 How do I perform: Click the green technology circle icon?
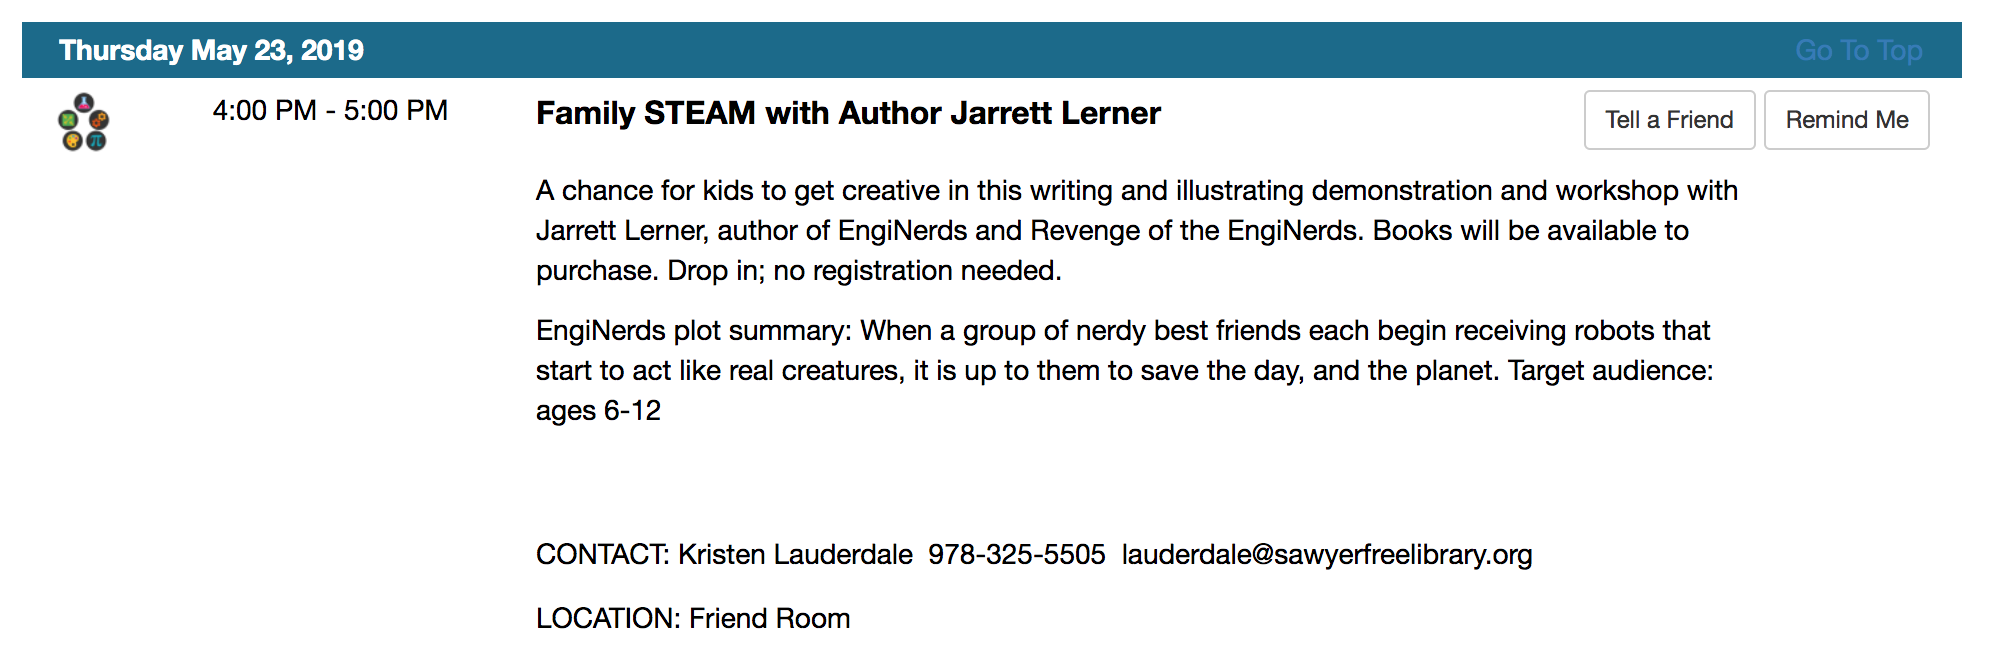point(68,120)
